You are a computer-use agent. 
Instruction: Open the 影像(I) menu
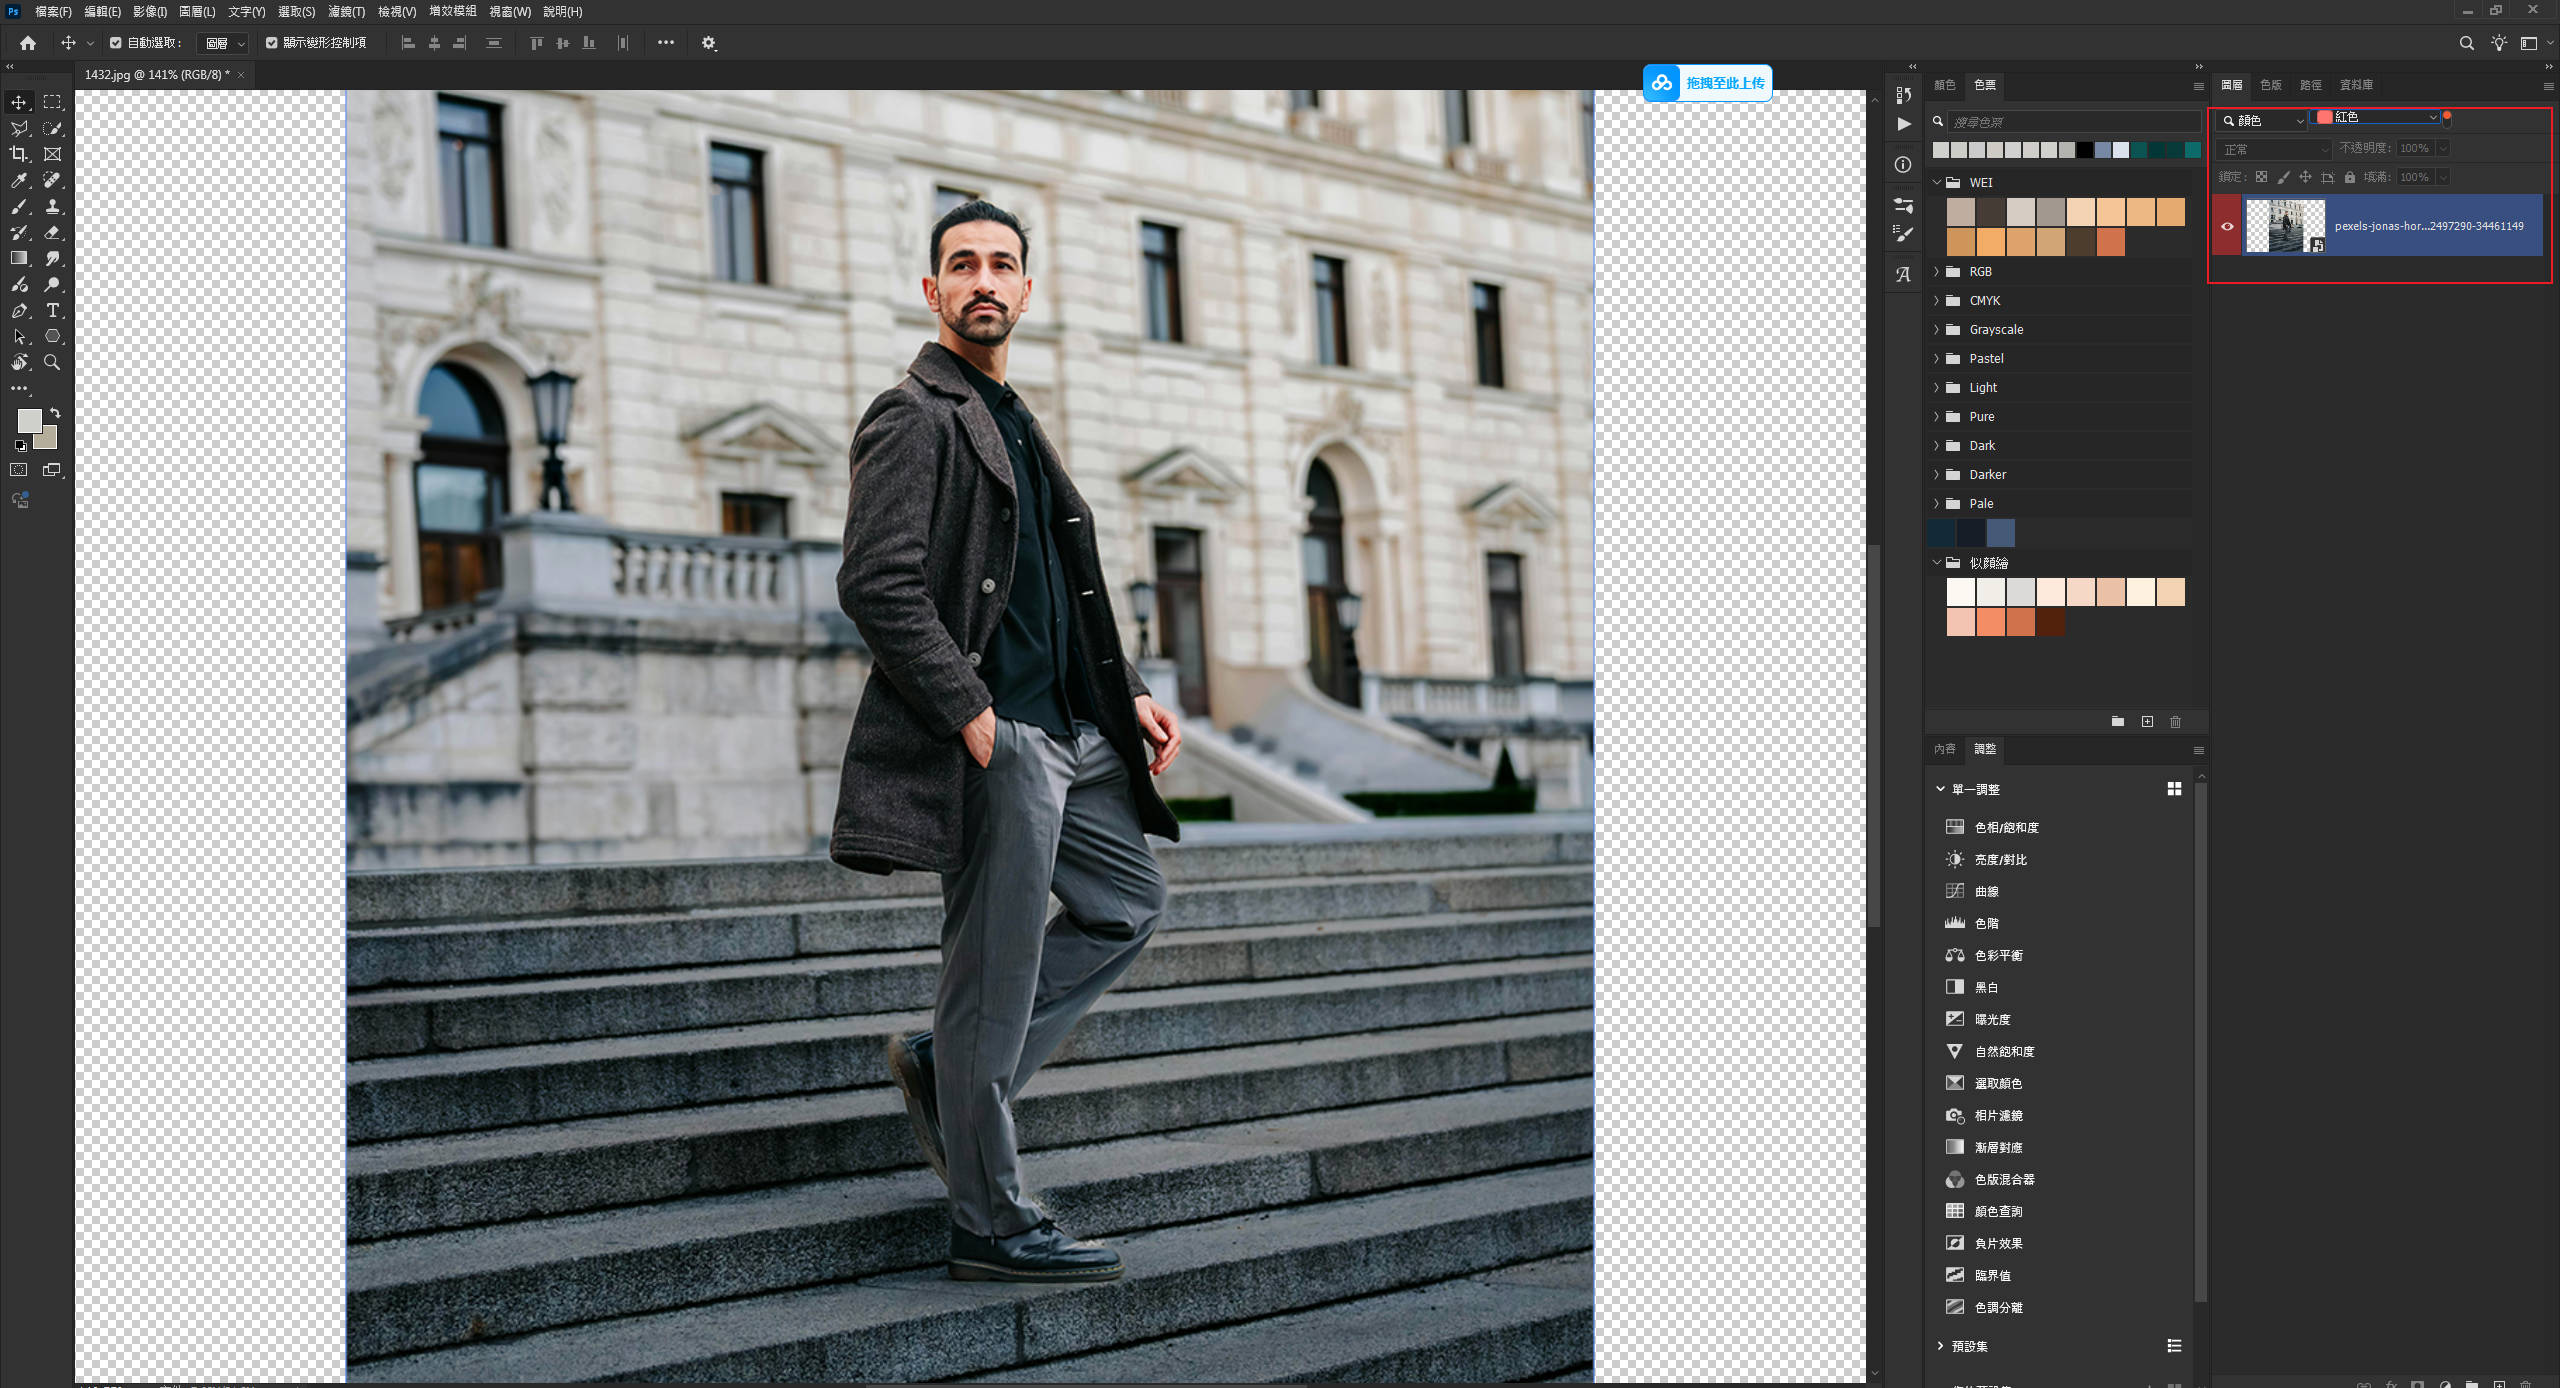click(150, 12)
